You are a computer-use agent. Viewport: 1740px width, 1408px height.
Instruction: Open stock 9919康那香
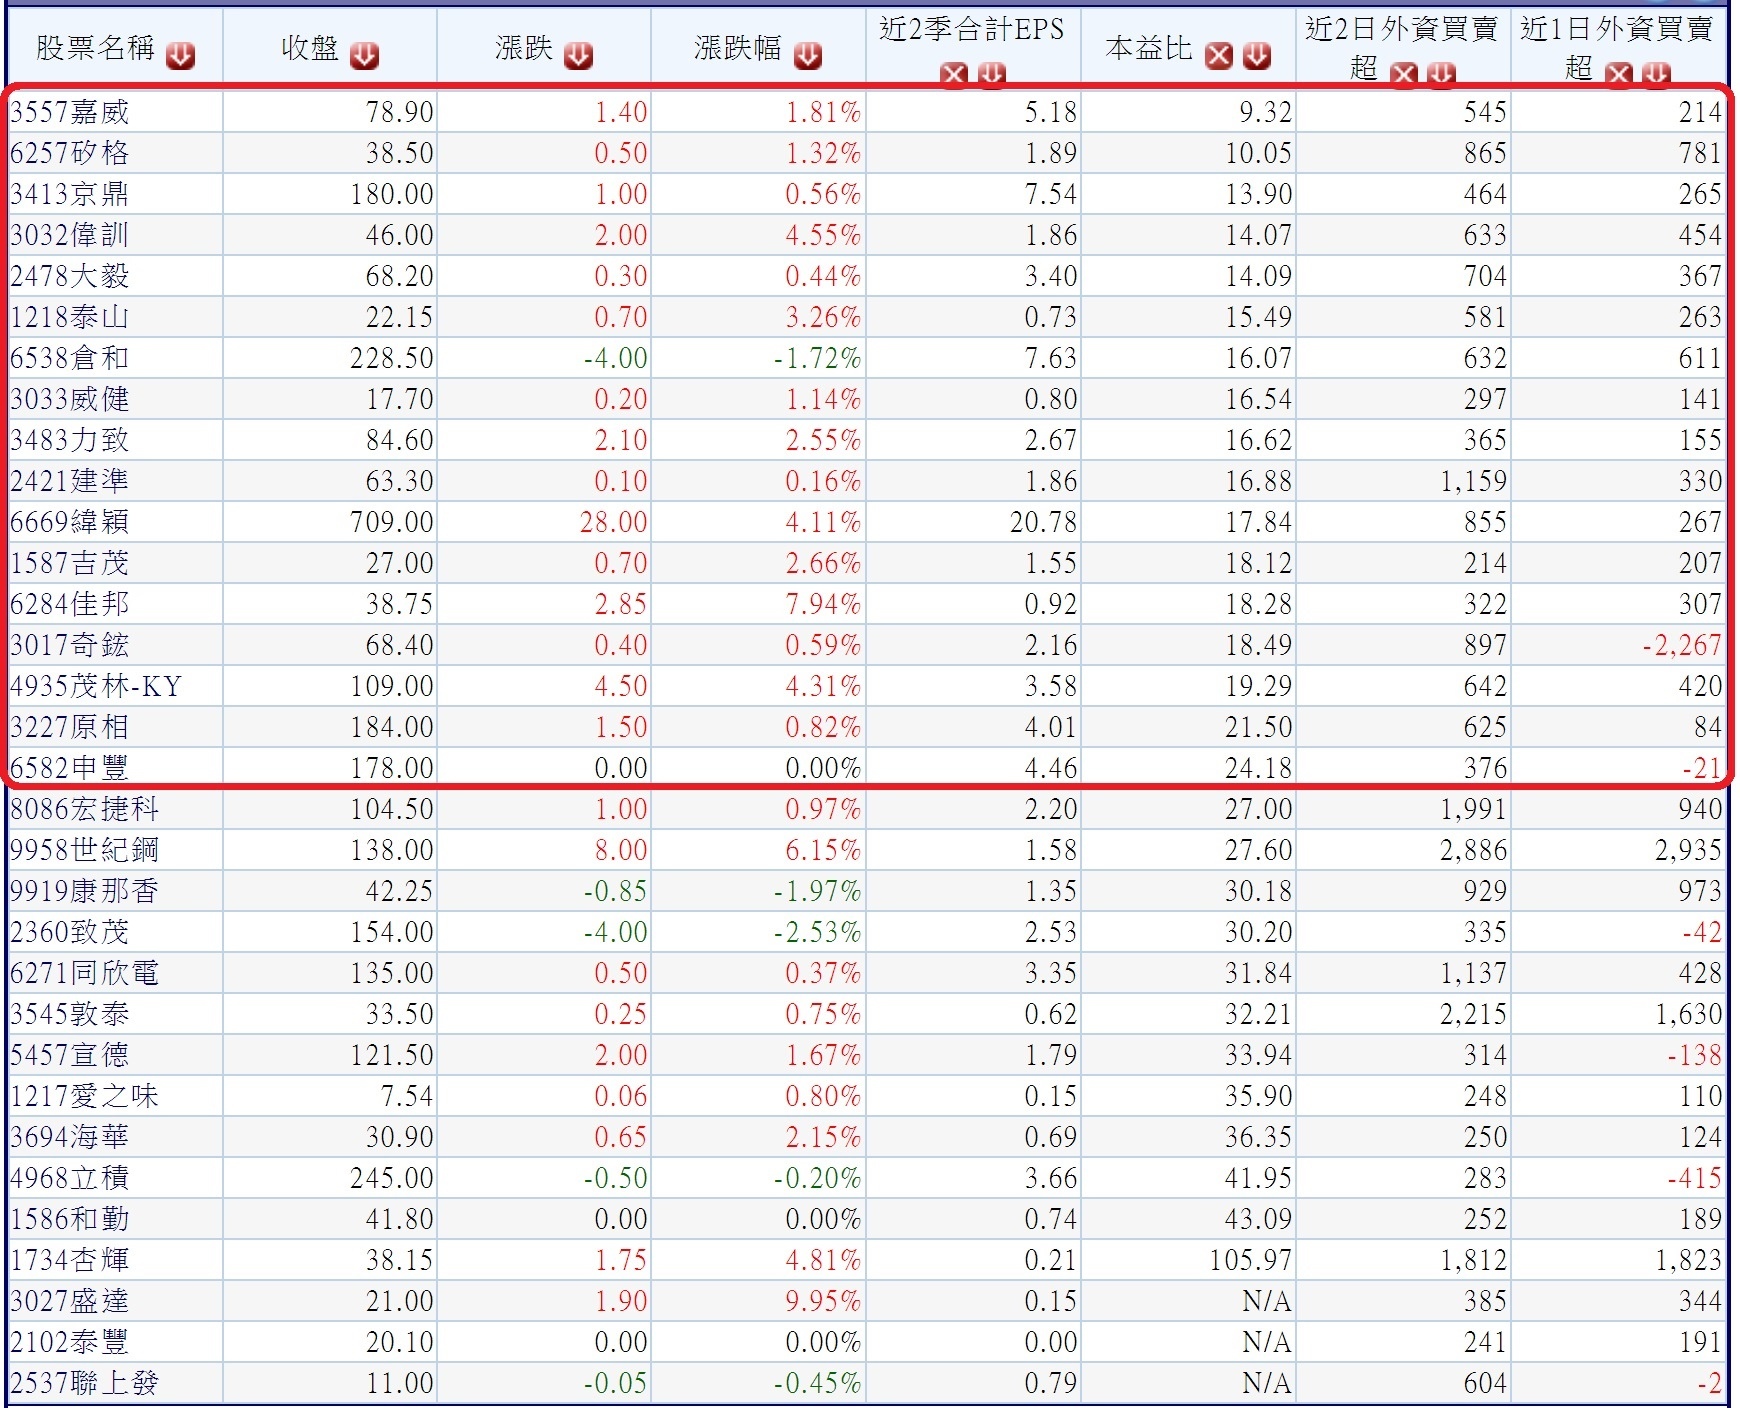85,891
